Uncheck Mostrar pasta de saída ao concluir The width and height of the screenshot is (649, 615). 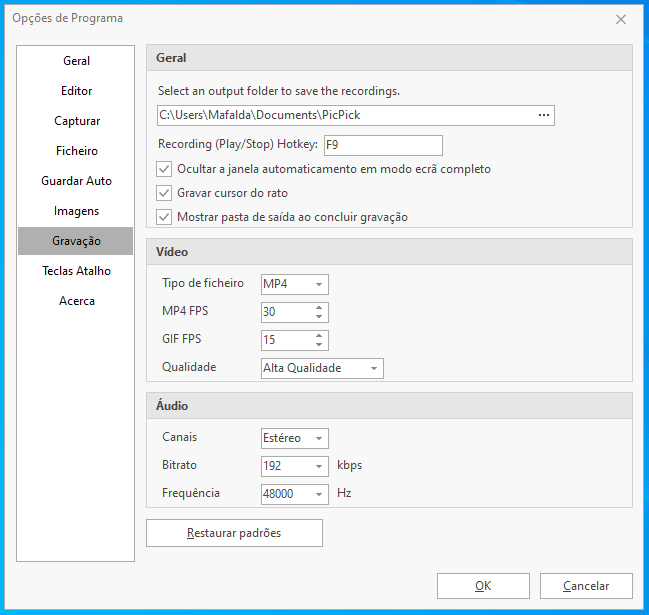(x=165, y=217)
